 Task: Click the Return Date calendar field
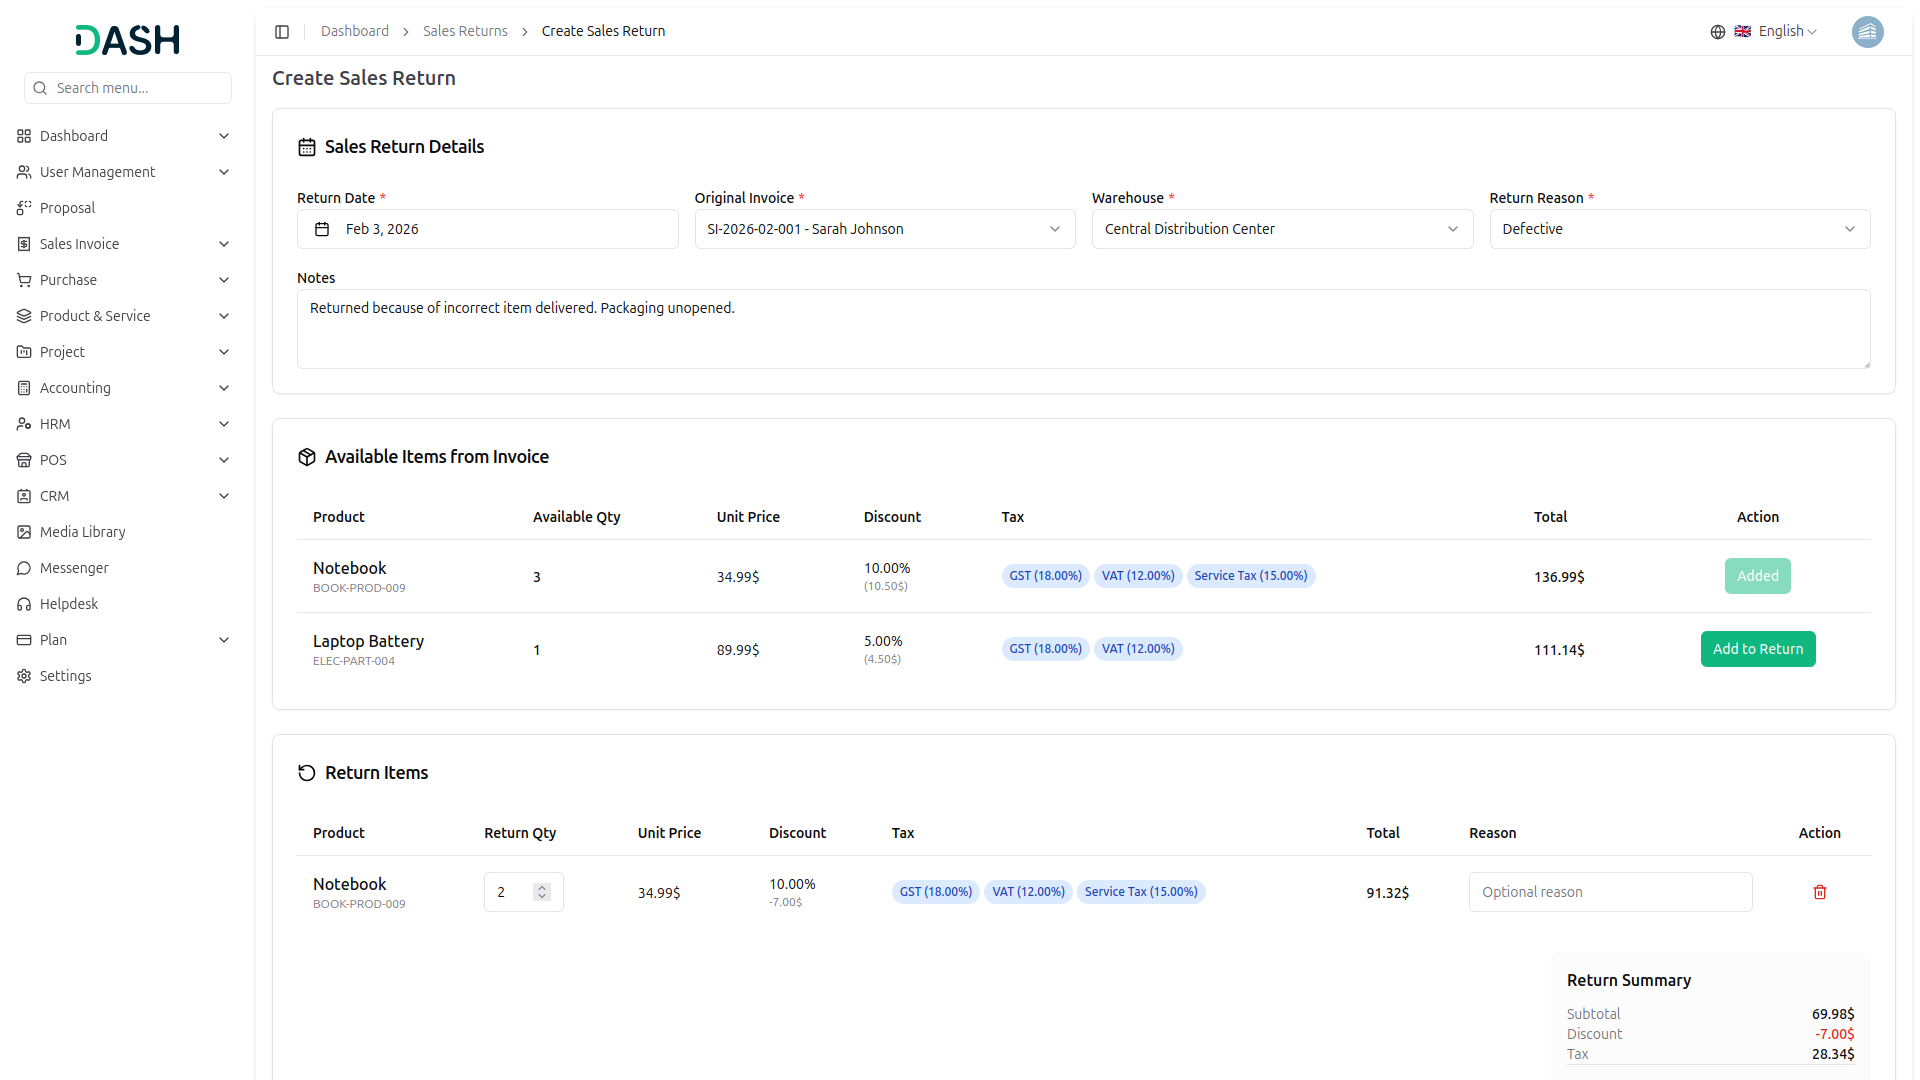click(x=487, y=229)
